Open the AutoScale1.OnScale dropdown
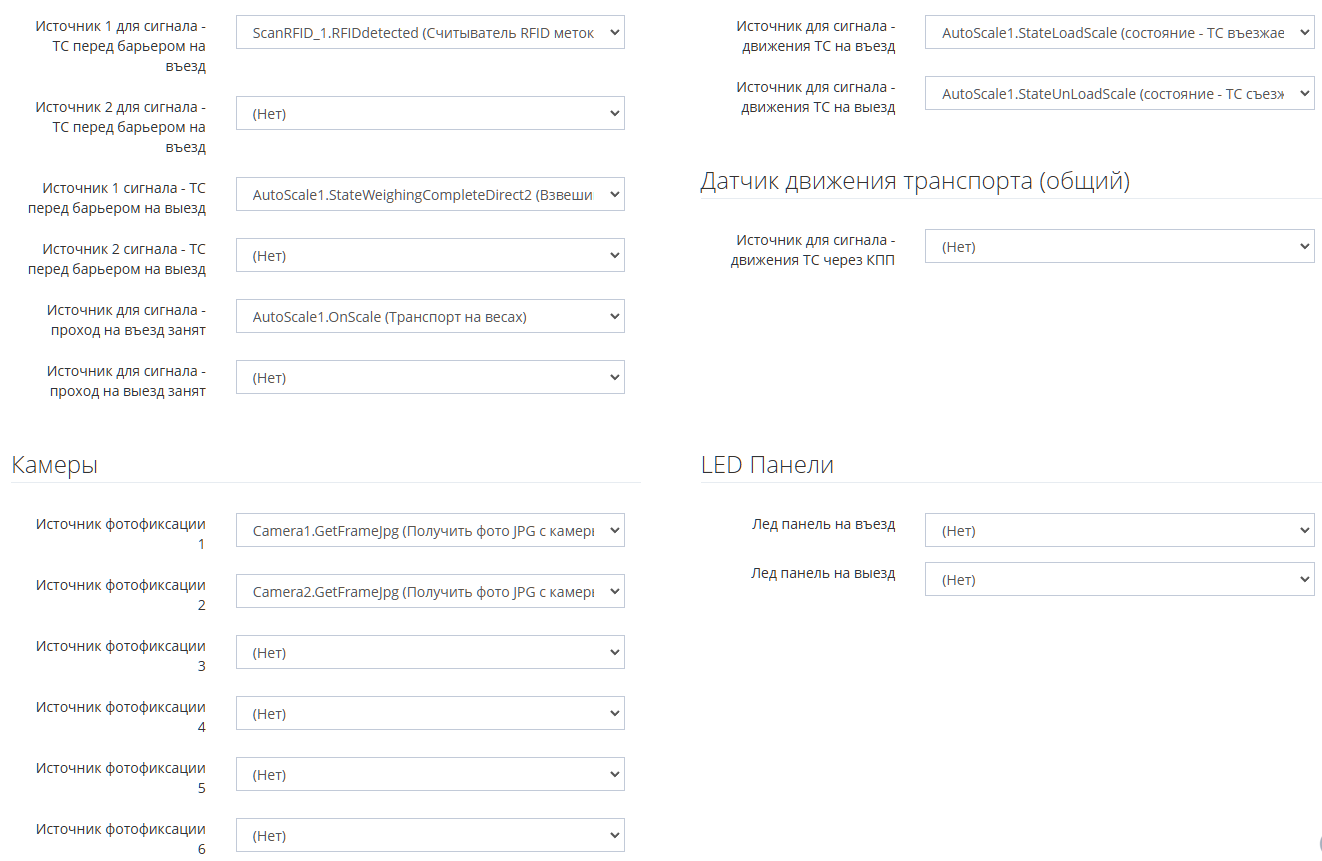The width and height of the screenshot is (1322, 861). (x=430, y=317)
